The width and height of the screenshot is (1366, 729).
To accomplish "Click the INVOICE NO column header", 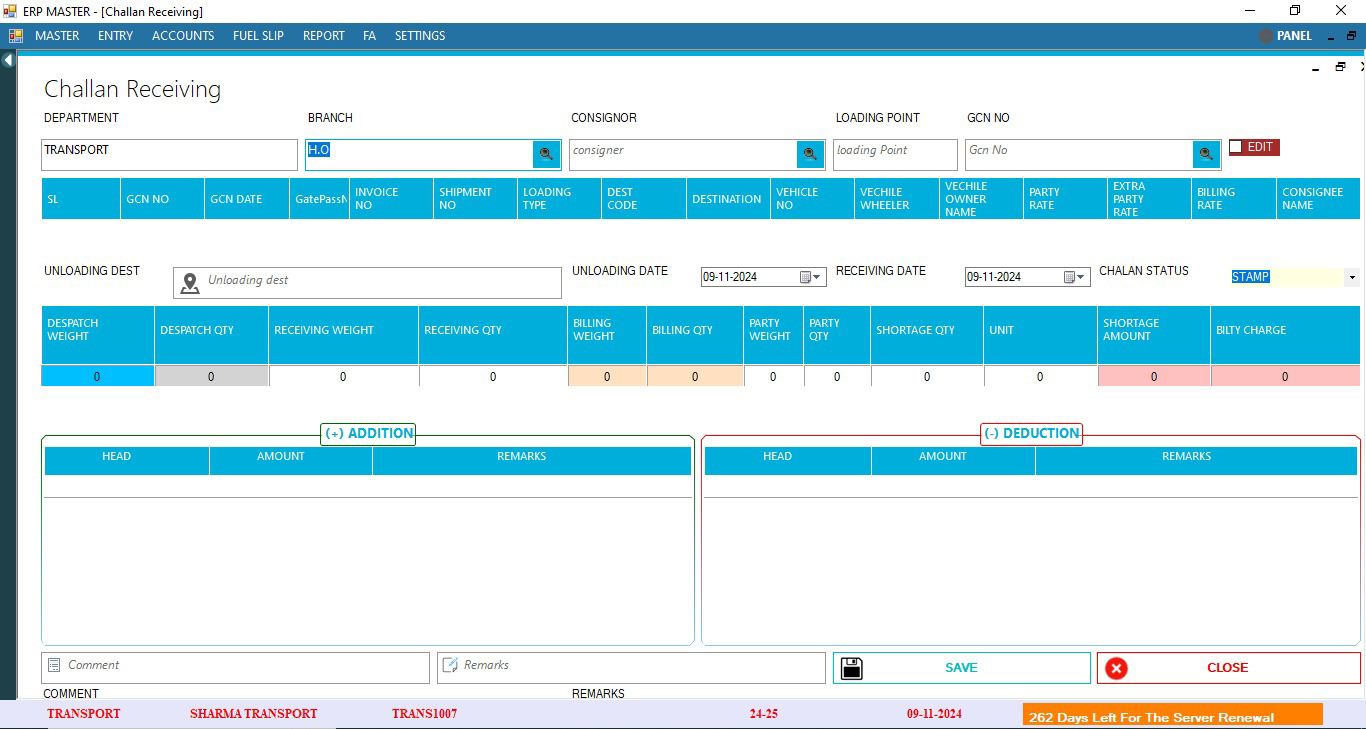I will click(x=391, y=199).
